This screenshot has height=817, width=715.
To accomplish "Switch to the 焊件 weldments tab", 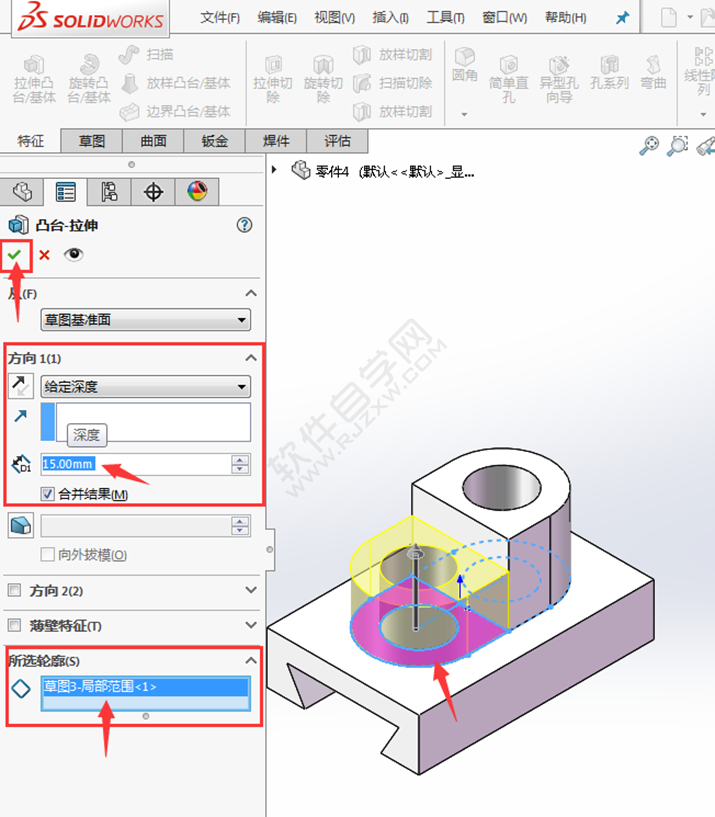I will [x=276, y=141].
